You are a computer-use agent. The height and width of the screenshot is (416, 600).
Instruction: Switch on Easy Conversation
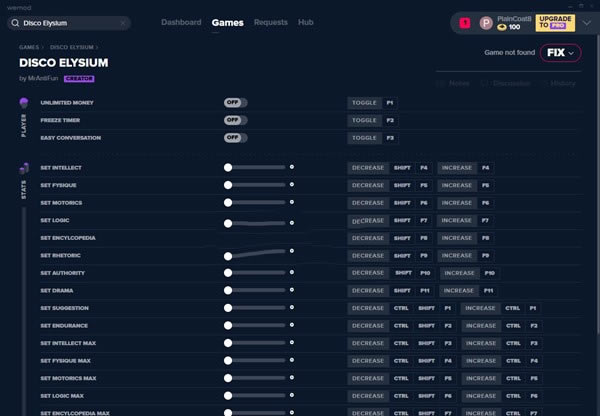click(x=236, y=137)
